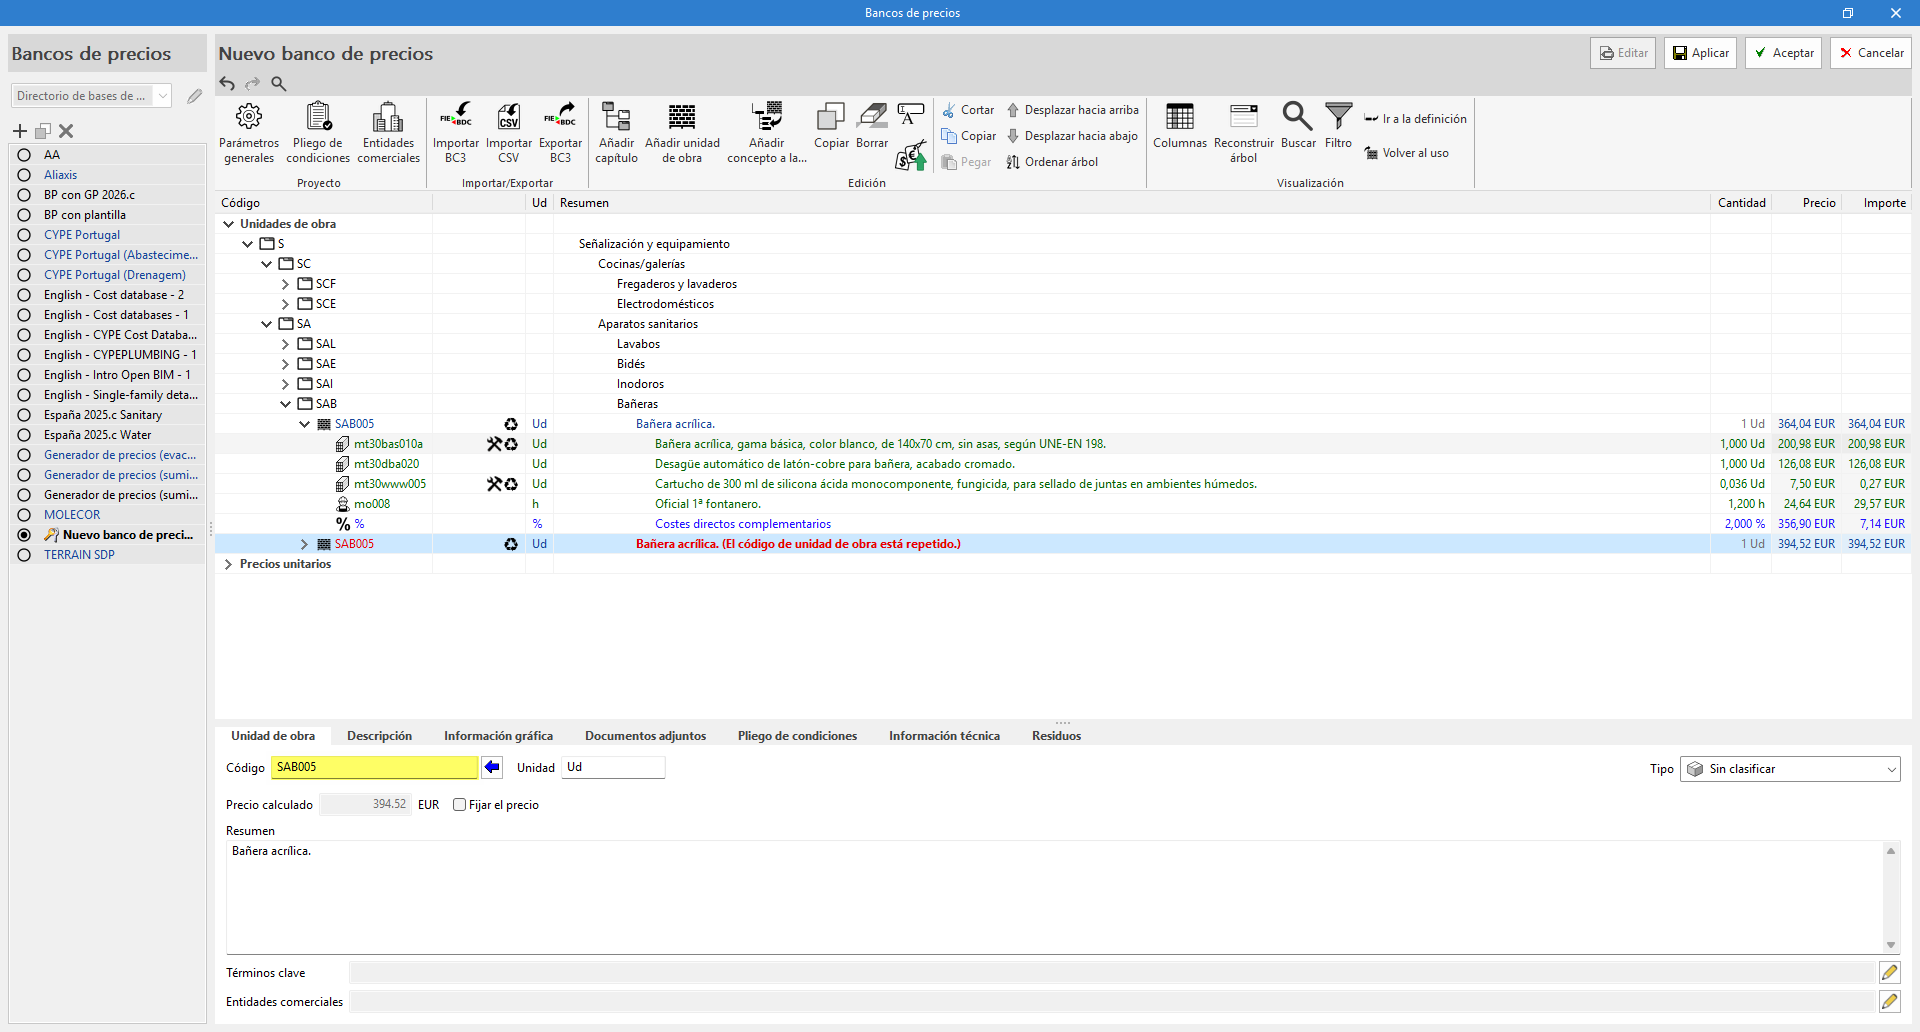This screenshot has height=1032, width=1920.
Task: Click Añadir unidad de obra icon
Action: (x=682, y=131)
